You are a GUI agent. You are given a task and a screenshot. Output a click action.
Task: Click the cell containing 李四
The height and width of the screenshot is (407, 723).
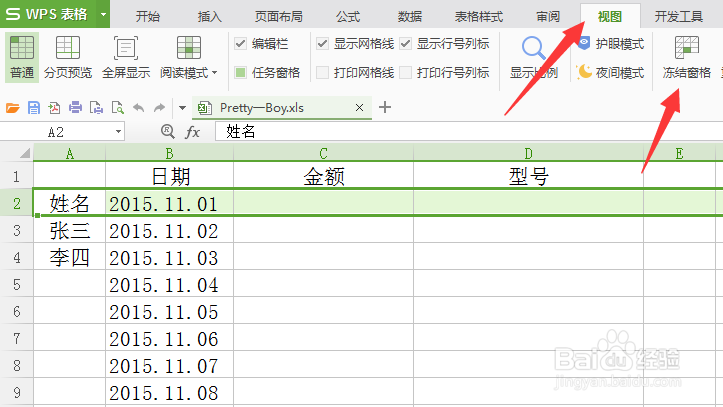(70, 257)
